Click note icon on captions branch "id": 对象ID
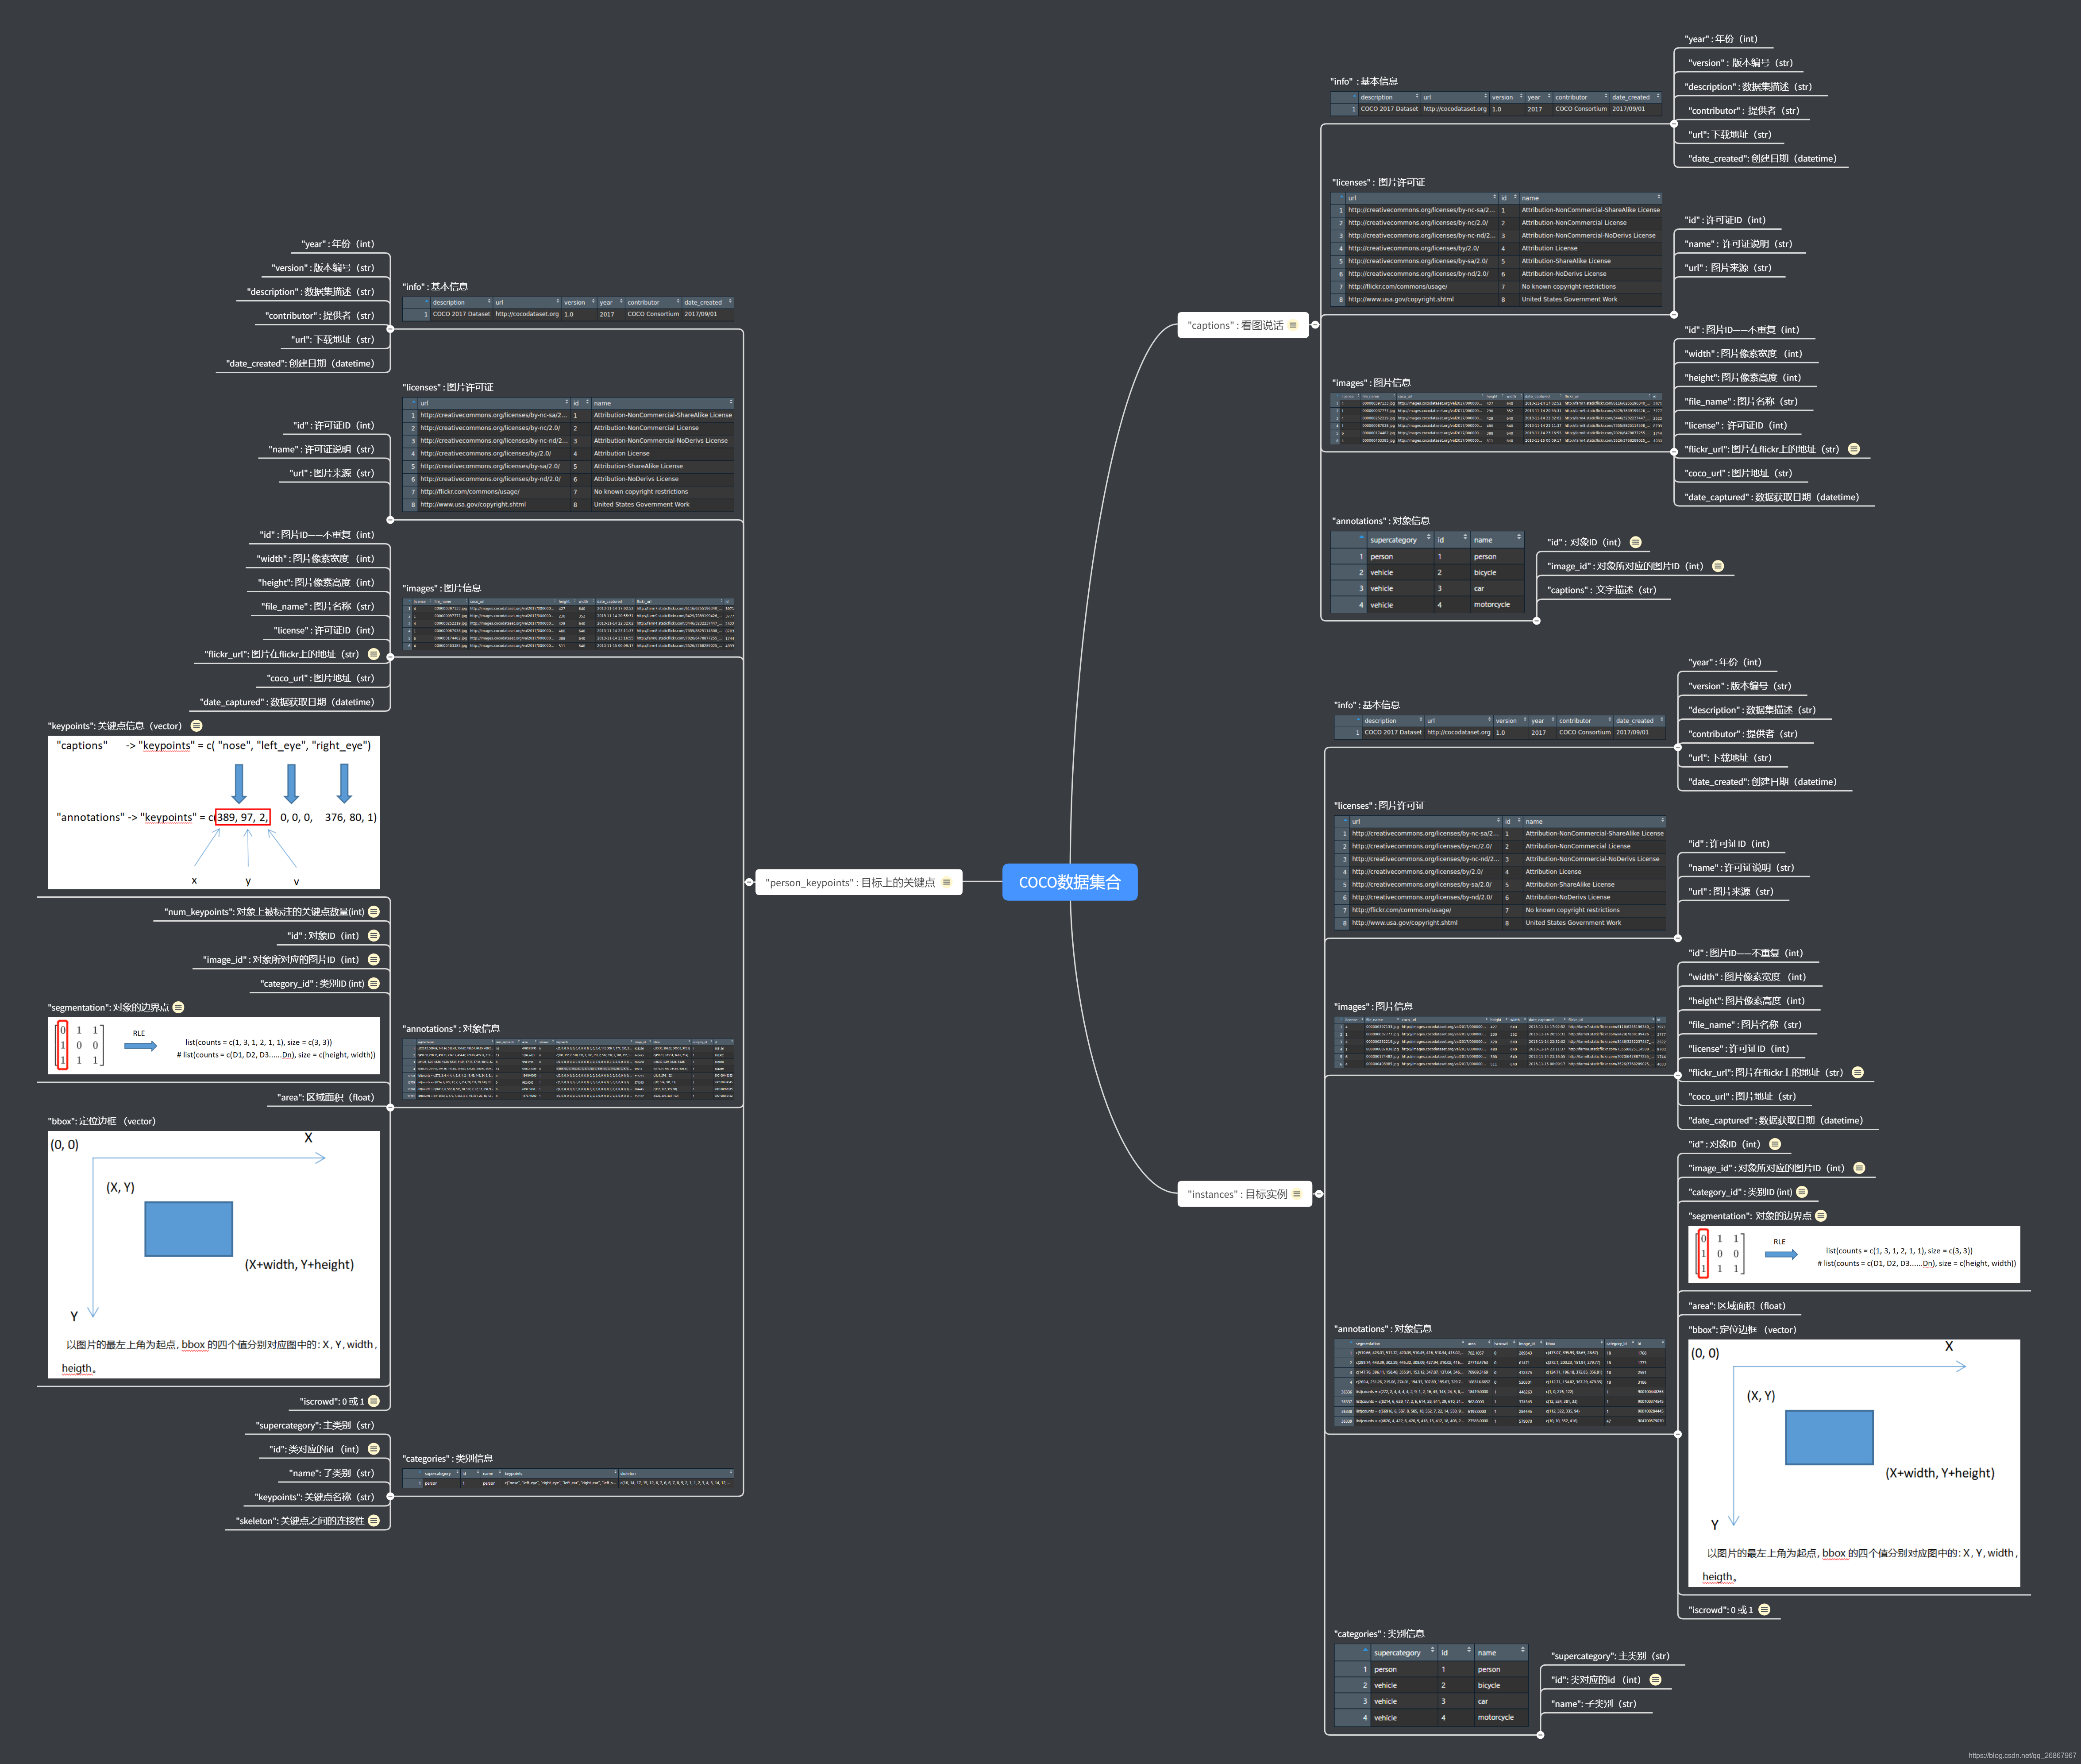2081x1764 pixels. click(x=1636, y=542)
